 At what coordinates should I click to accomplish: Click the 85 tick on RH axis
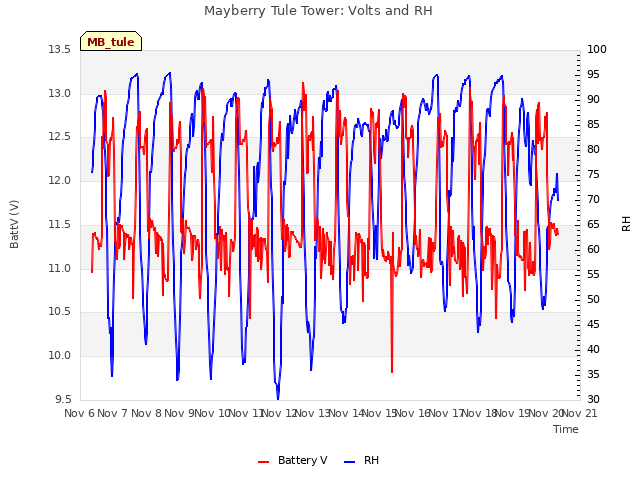click(593, 124)
